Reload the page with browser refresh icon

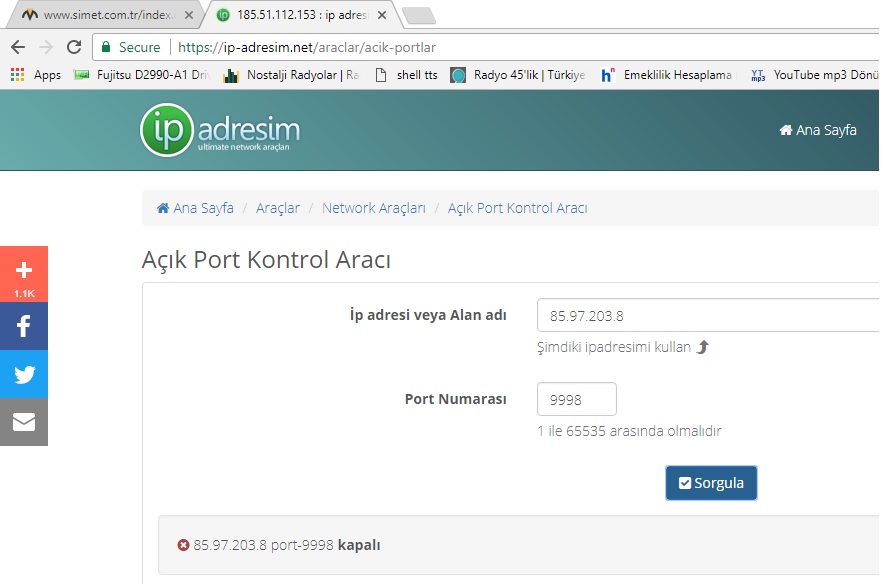point(73,47)
